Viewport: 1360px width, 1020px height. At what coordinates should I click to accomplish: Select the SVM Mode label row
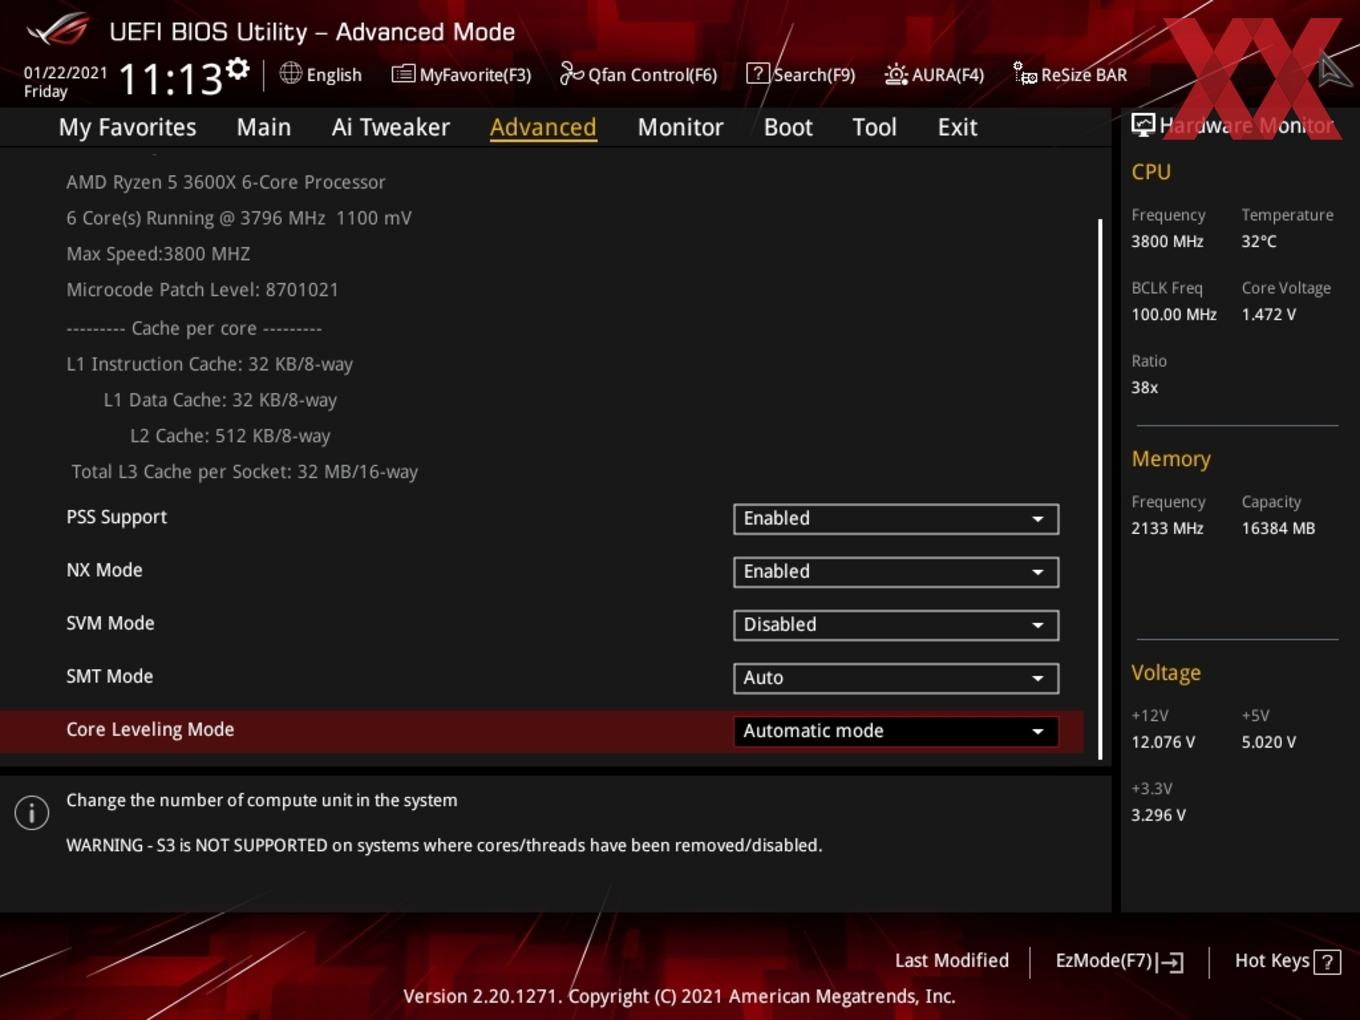coord(111,623)
